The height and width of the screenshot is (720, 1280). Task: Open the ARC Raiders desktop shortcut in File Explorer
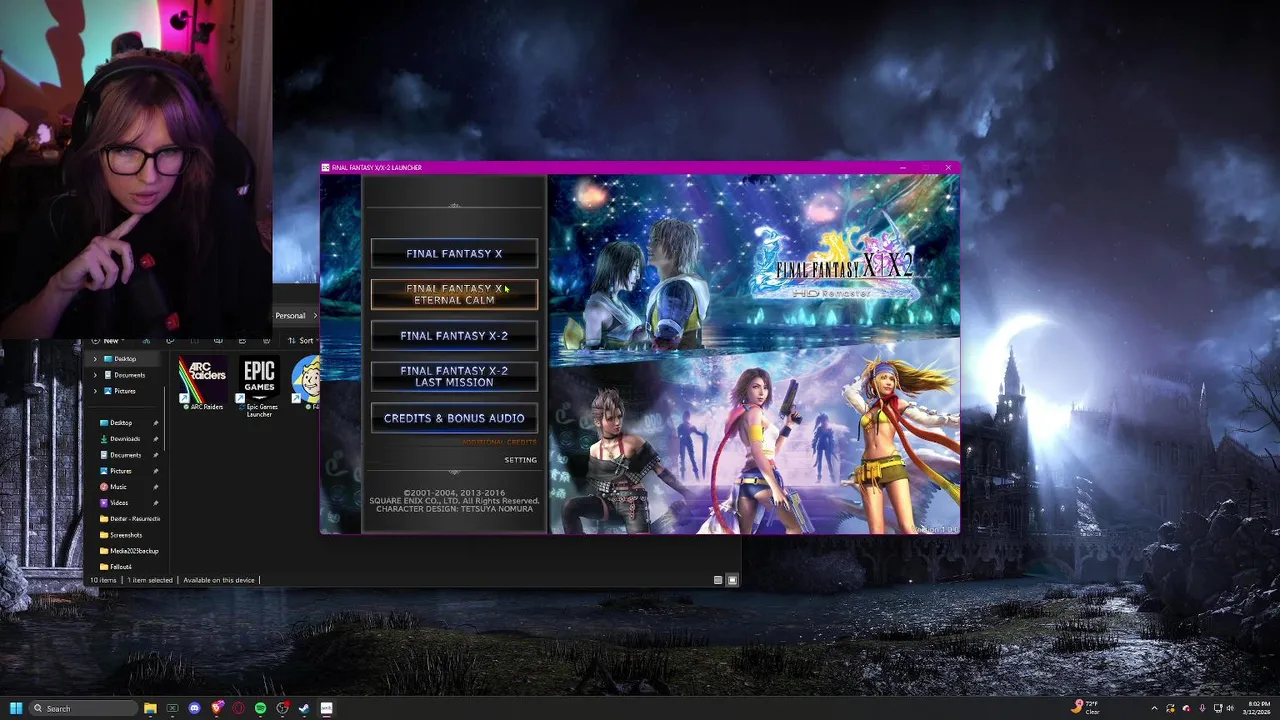pyautogui.click(x=202, y=384)
